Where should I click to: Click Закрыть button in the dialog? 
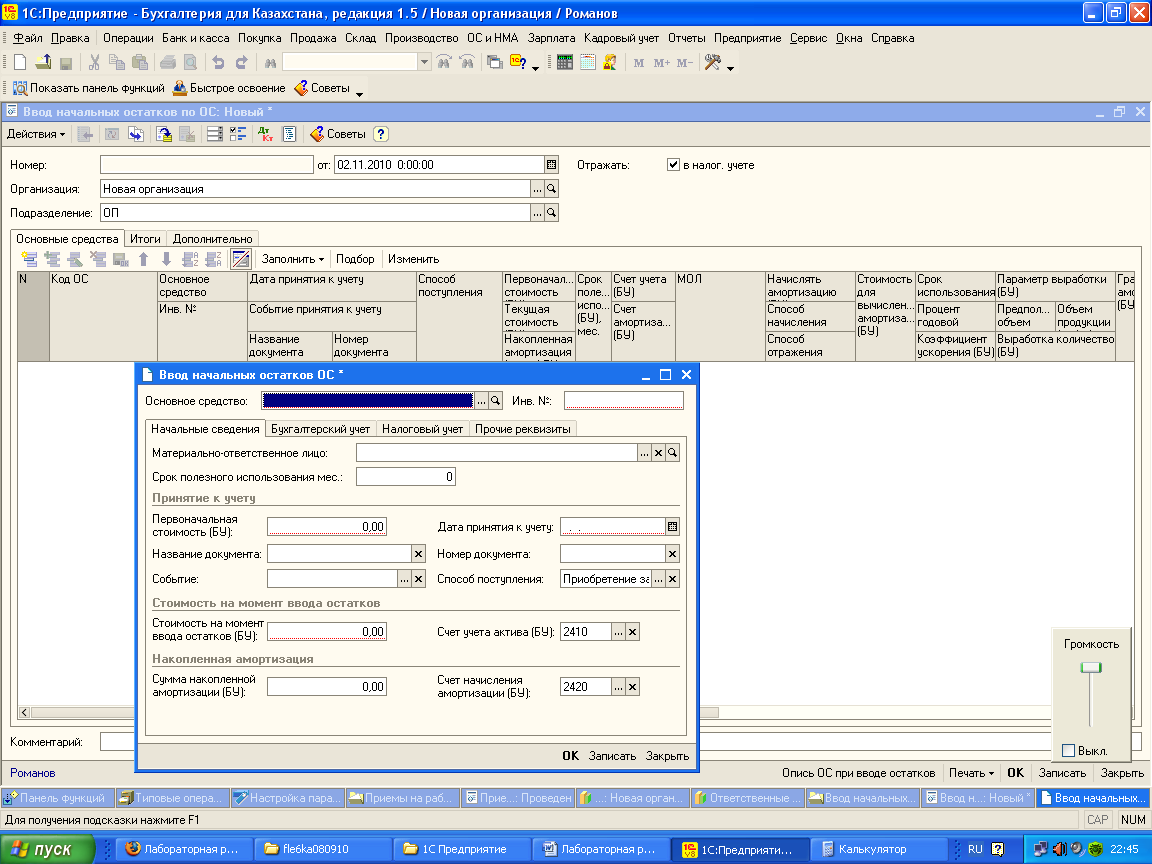tap(667, 756)
